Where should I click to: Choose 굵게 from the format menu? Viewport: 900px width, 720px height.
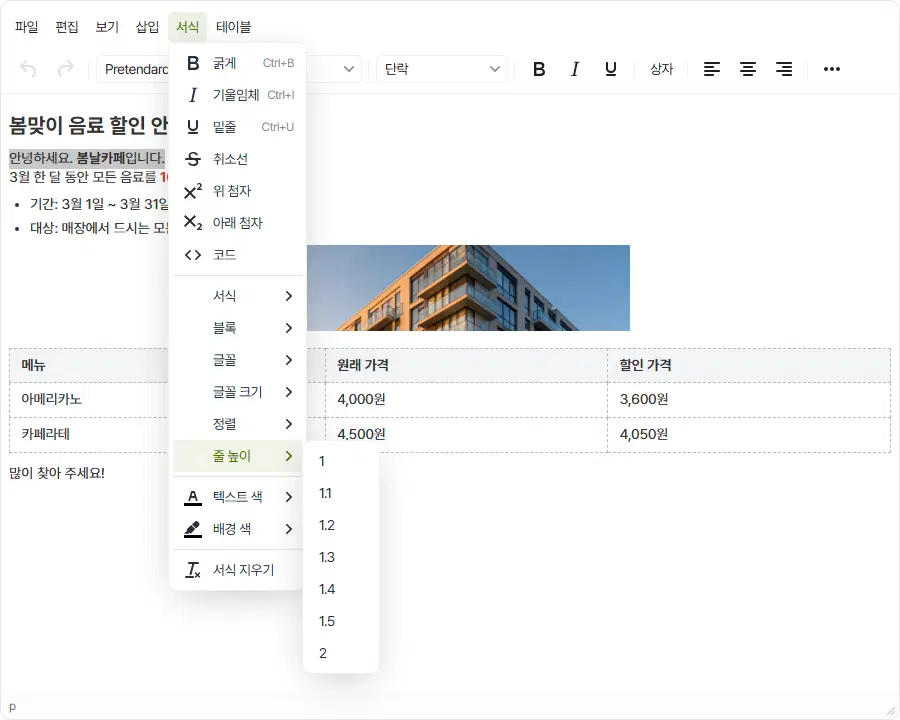[238, 63]
